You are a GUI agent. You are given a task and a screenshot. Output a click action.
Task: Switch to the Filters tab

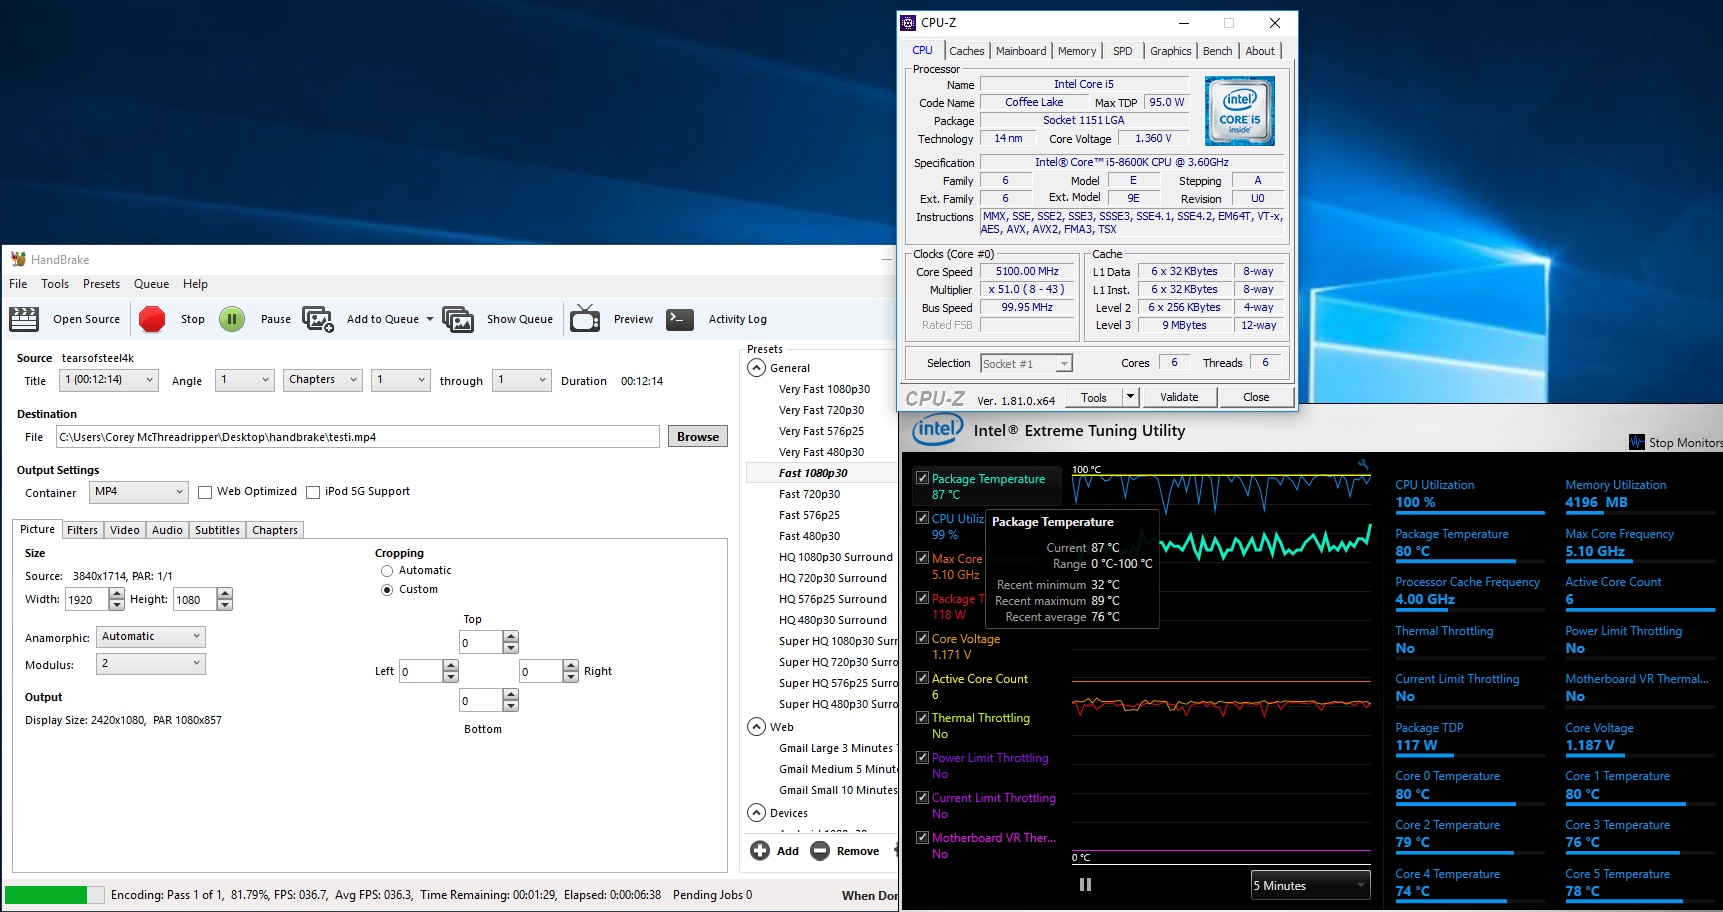[82, 530]
